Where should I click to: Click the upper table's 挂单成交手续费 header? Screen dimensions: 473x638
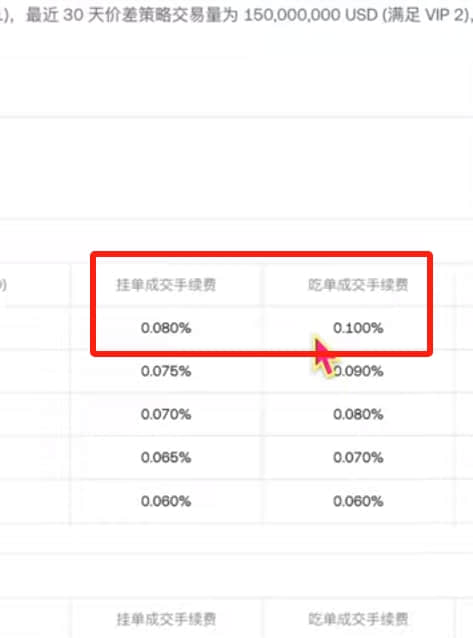click(x=166, y=284)
